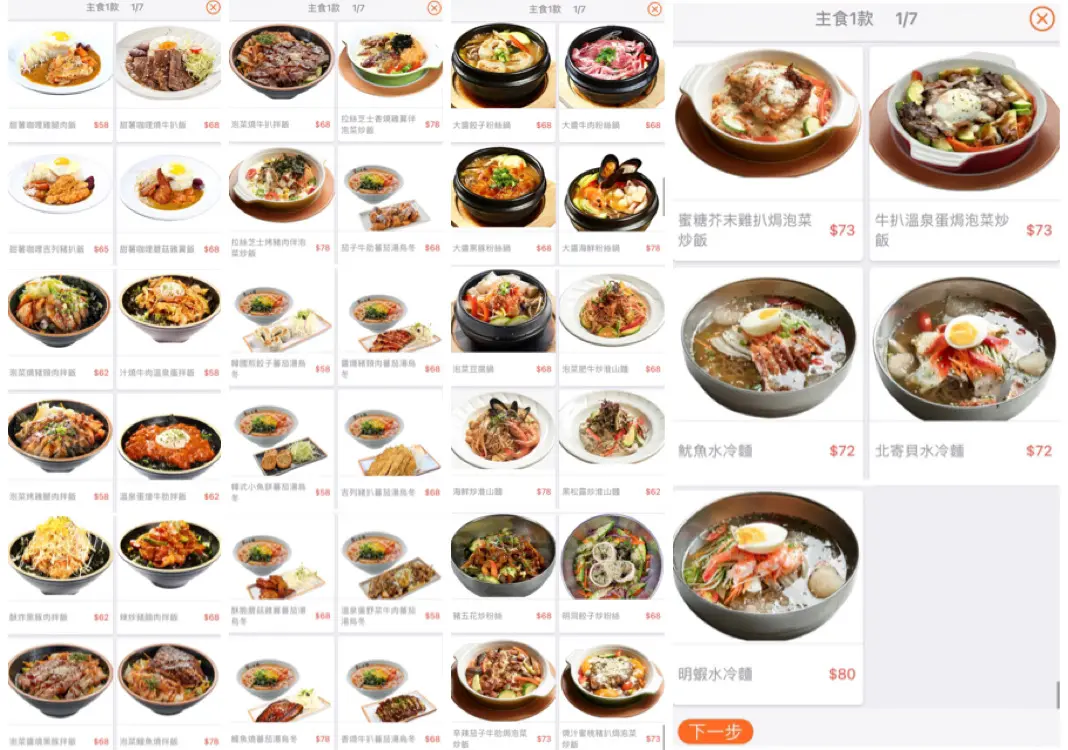This screenshot has width=1068, height=750.
Task: Close the large rightmost 主食1款 panel
Action: (x=1041, y=19)
